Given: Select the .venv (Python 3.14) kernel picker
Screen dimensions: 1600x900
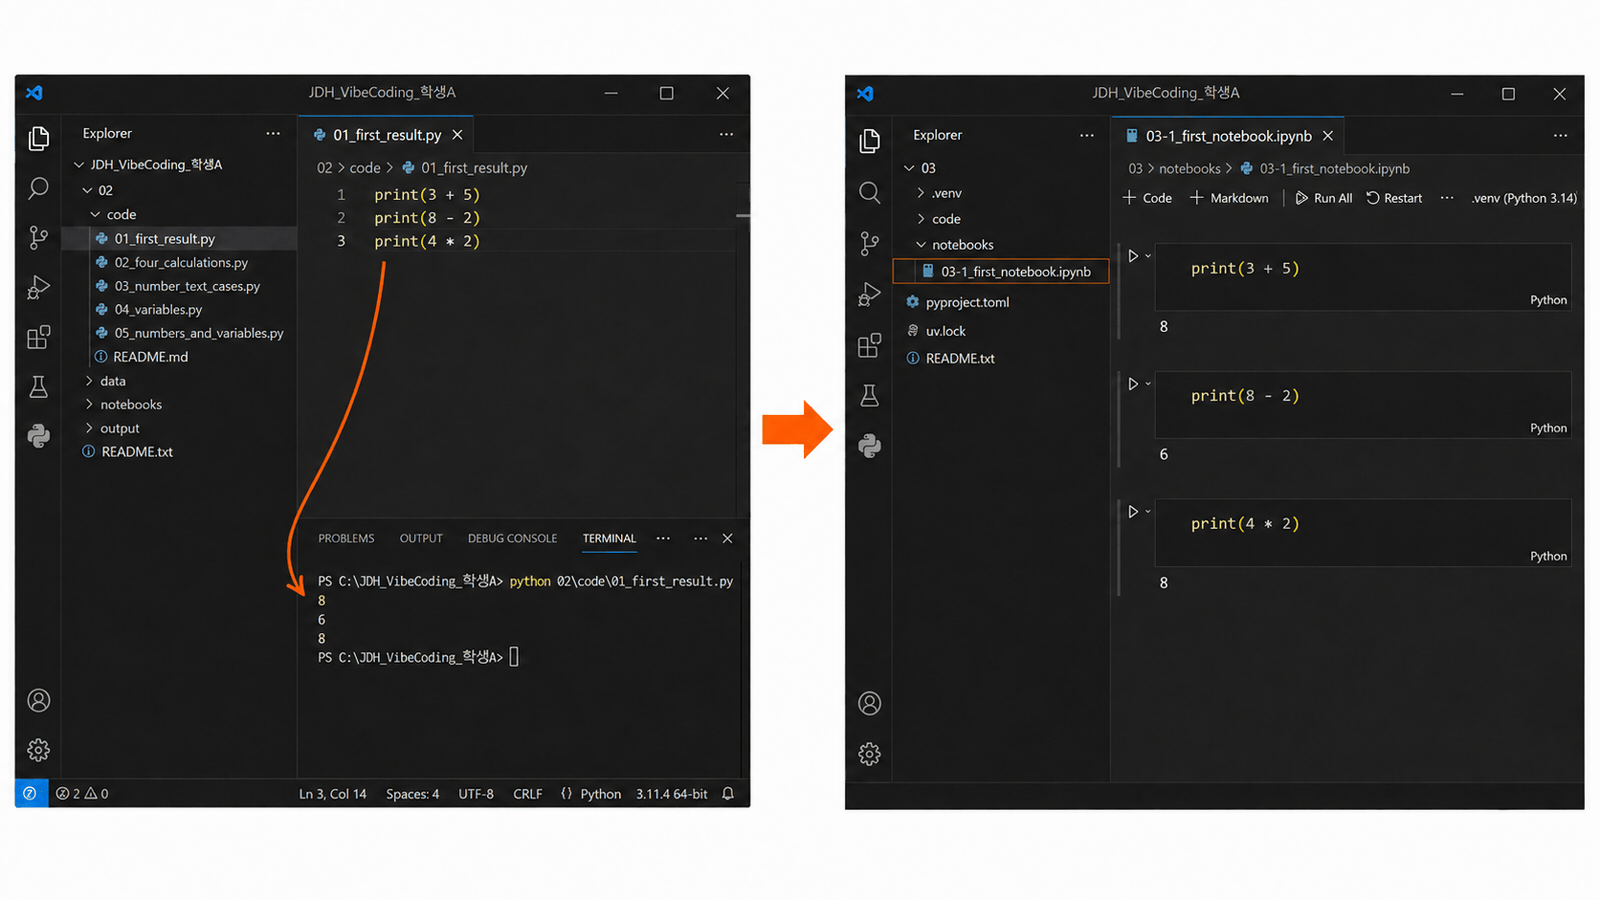Looking at the screenshot, I should tap(1524, 198).
